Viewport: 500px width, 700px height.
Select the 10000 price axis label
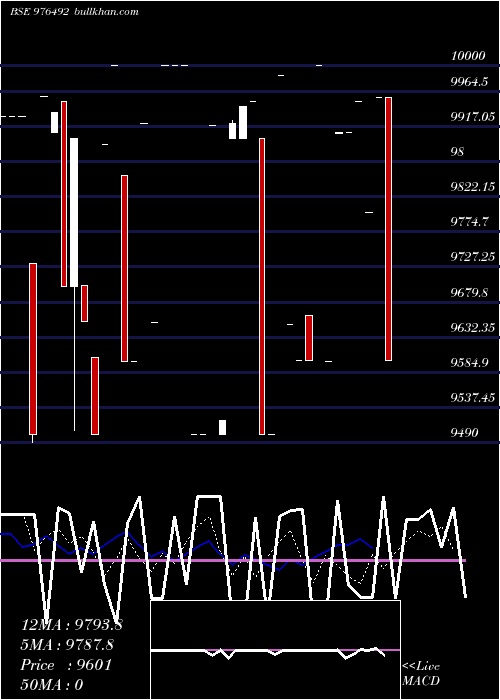tap(468, 56)
